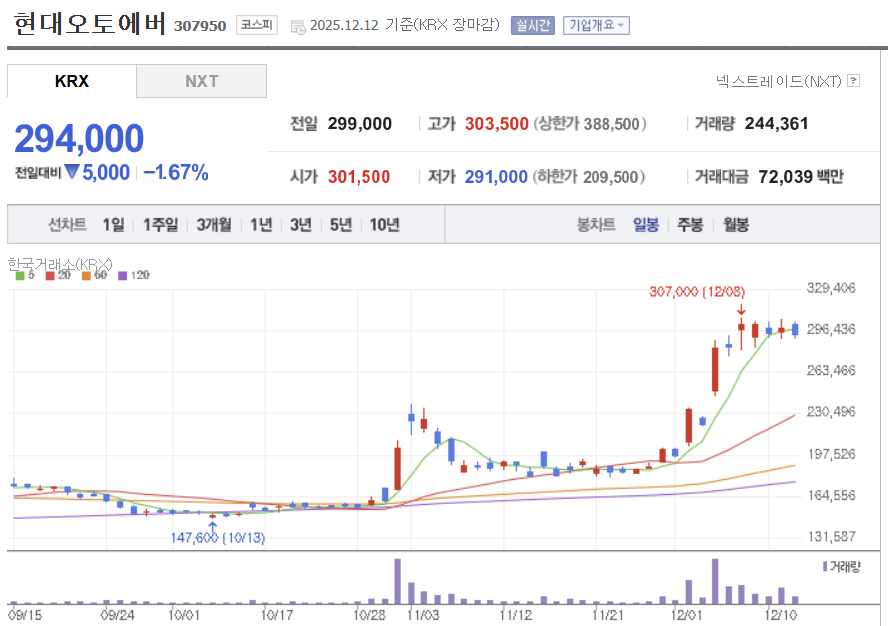Switch to 주봉 weekly candle view

[688, 225]
